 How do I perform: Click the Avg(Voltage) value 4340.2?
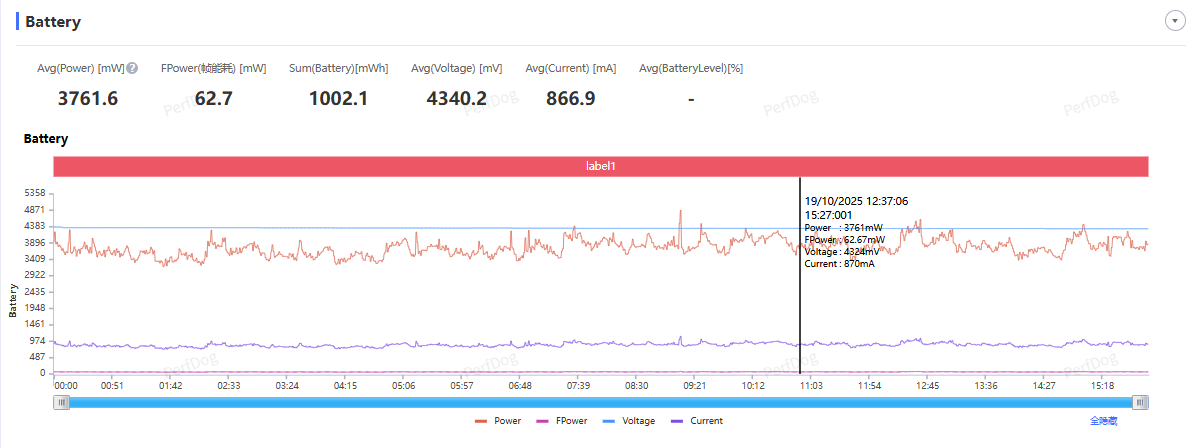(x=456, y=98)
